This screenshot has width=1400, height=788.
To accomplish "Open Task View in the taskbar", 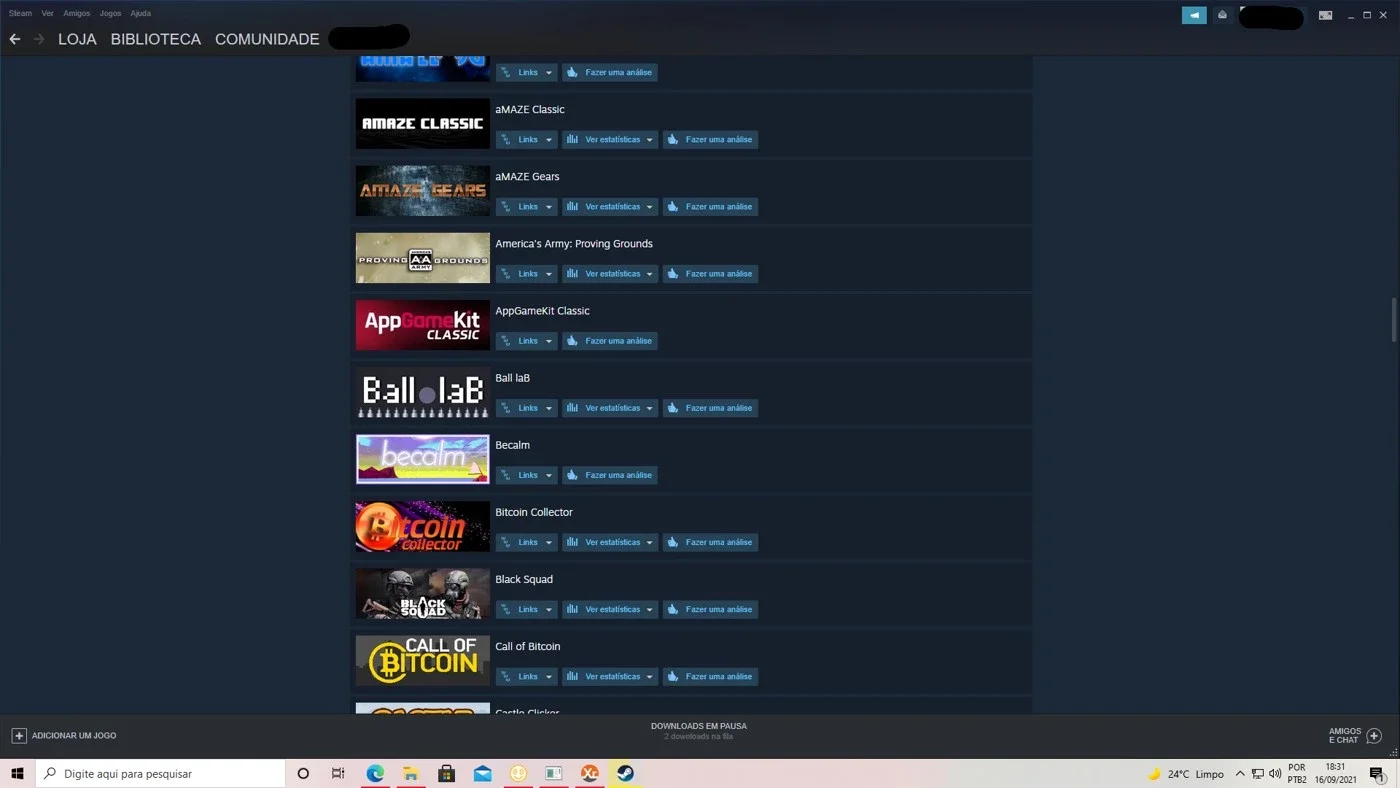I will (338, 773).
